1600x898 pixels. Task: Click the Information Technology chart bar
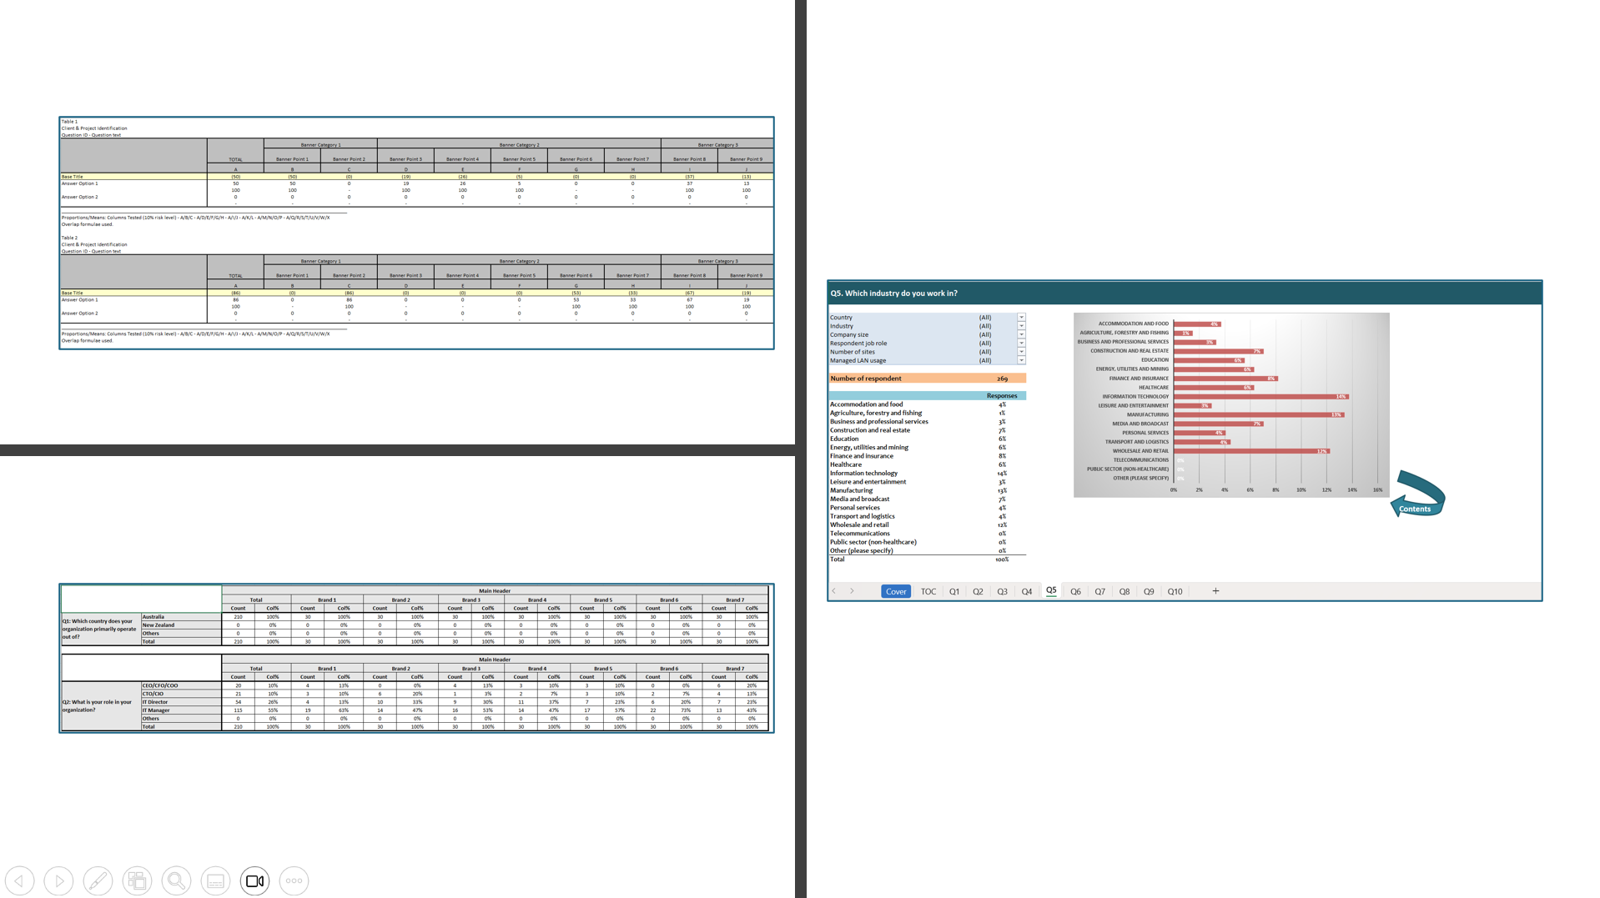[1260, 397]
